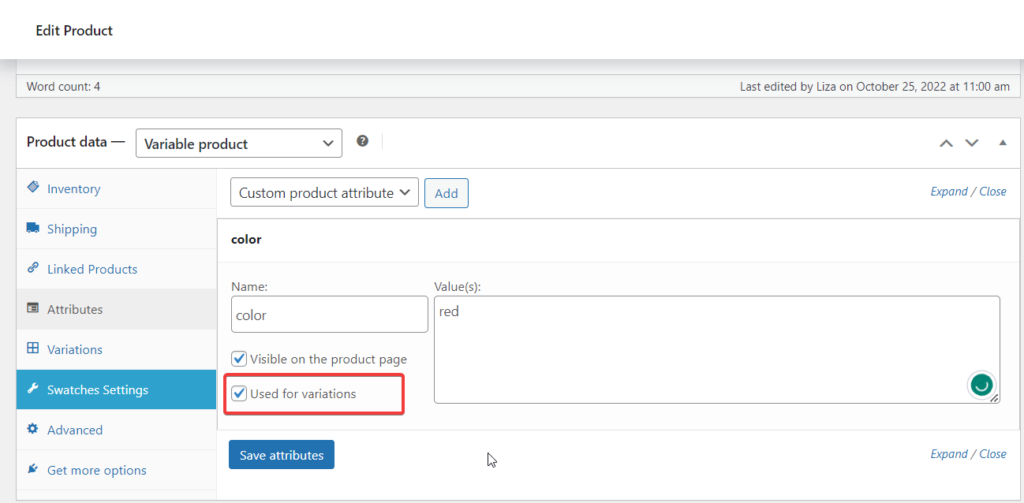Move Product data panel down
Viewport: 1024px width, 503px height.
pos(971,143)
